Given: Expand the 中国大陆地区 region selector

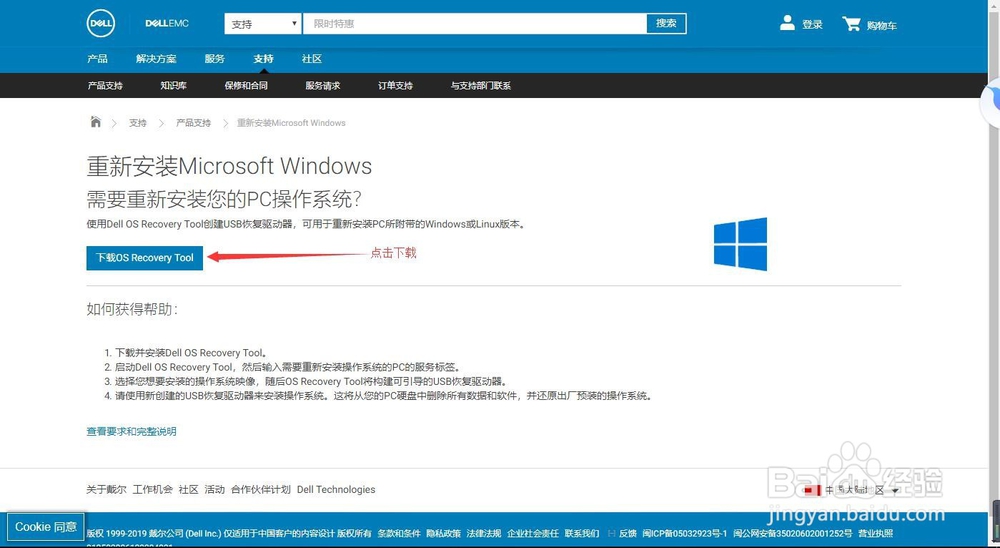Looking at the screenshot, I should 861,490.
